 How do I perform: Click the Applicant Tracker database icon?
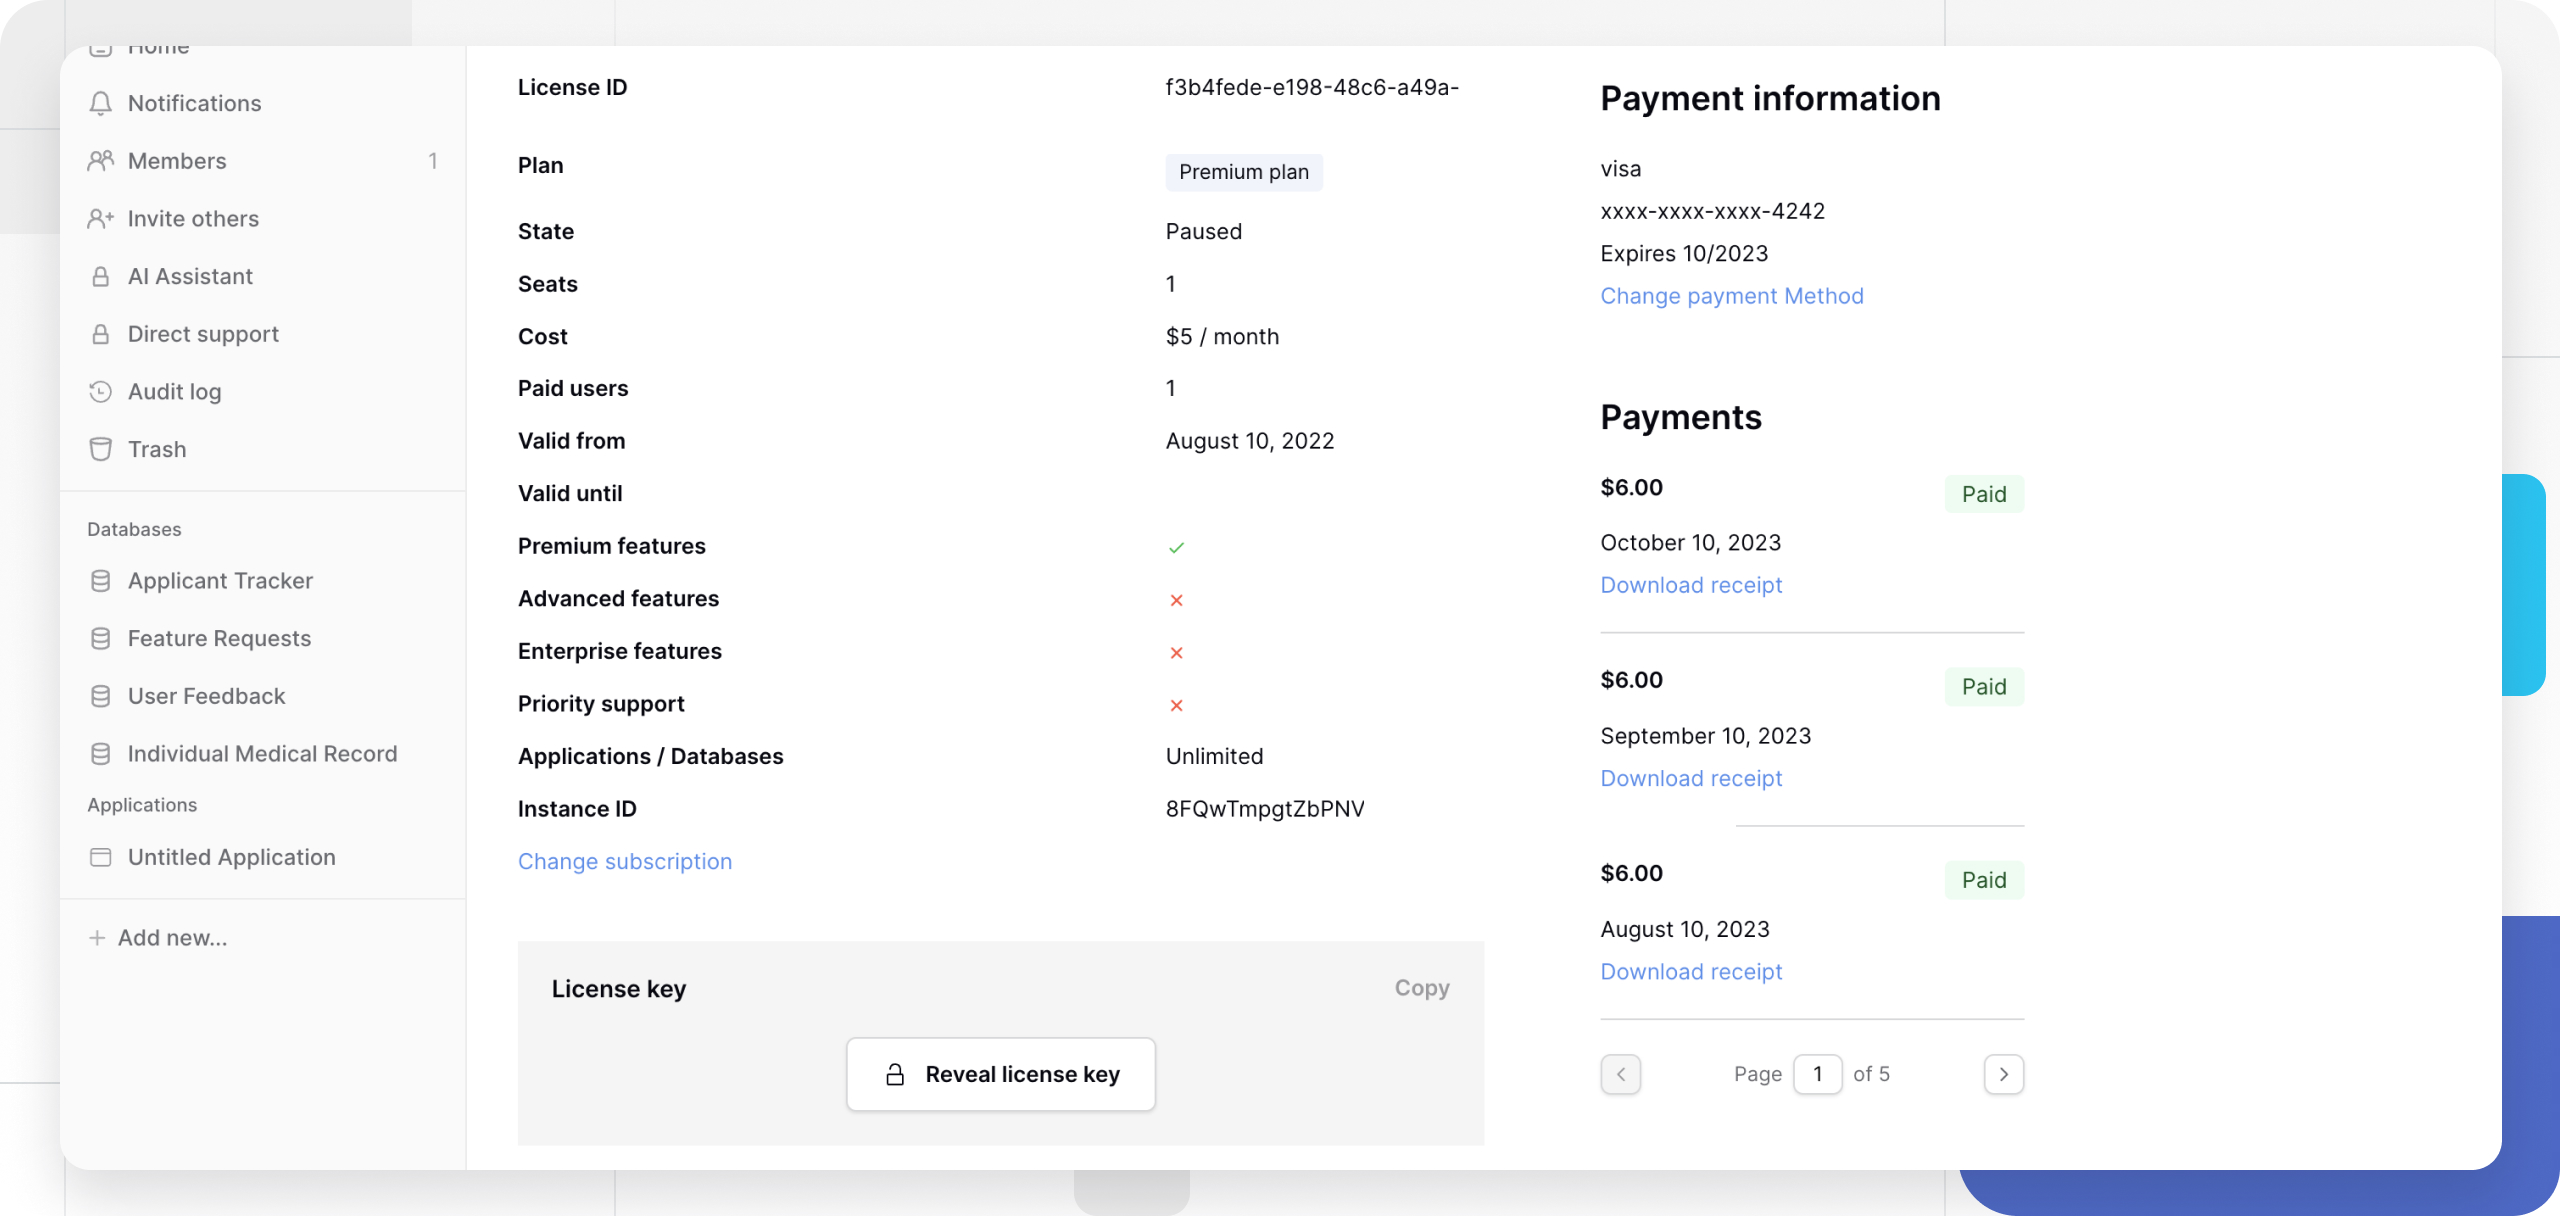(100, 581)
